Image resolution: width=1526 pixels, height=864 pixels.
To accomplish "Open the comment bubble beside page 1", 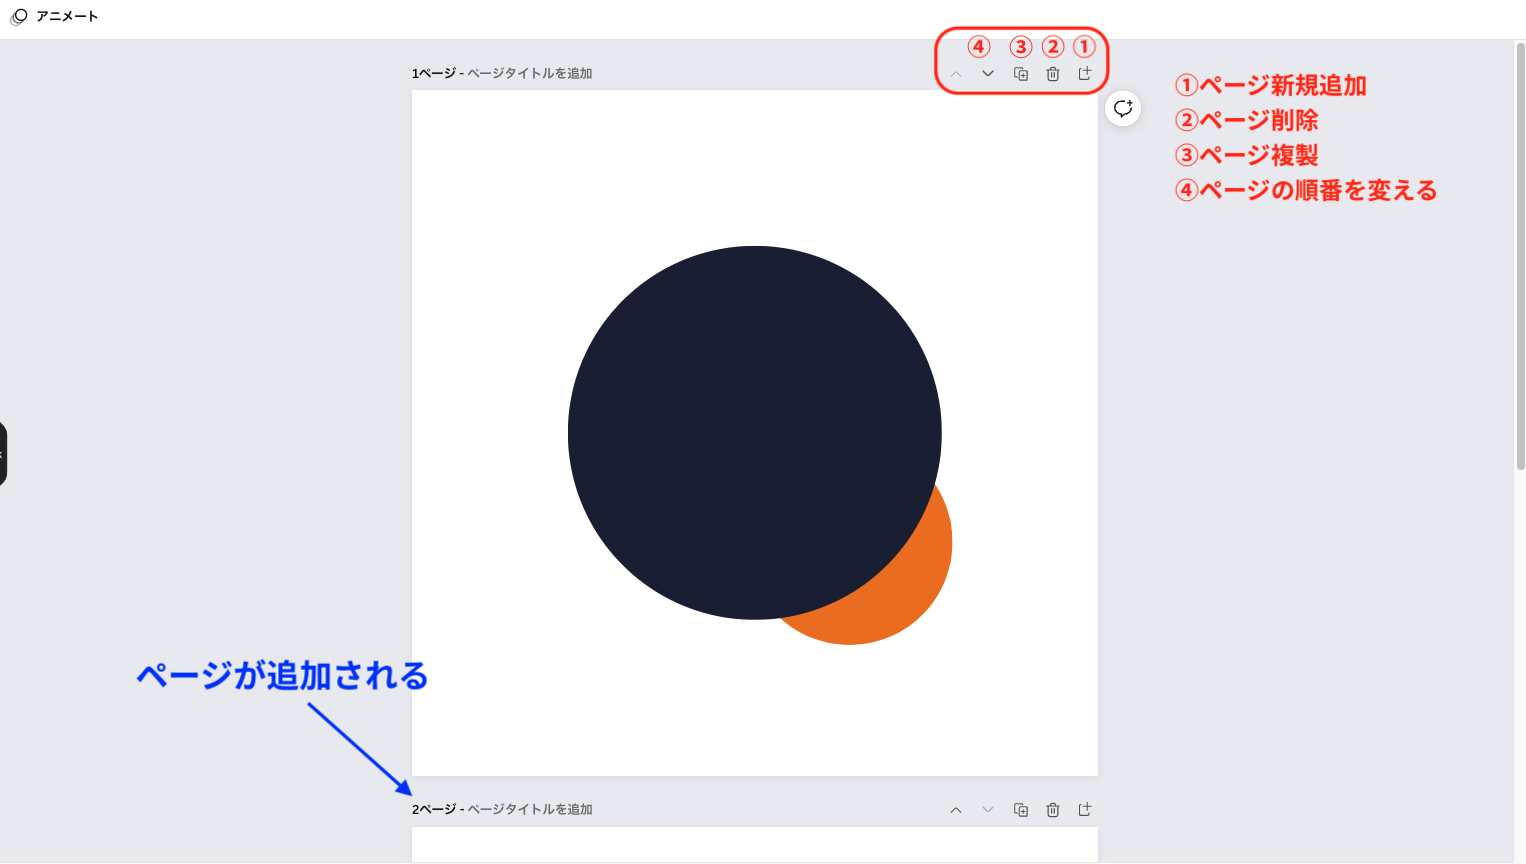I will pyautogui.click(x=1123, y=109).
